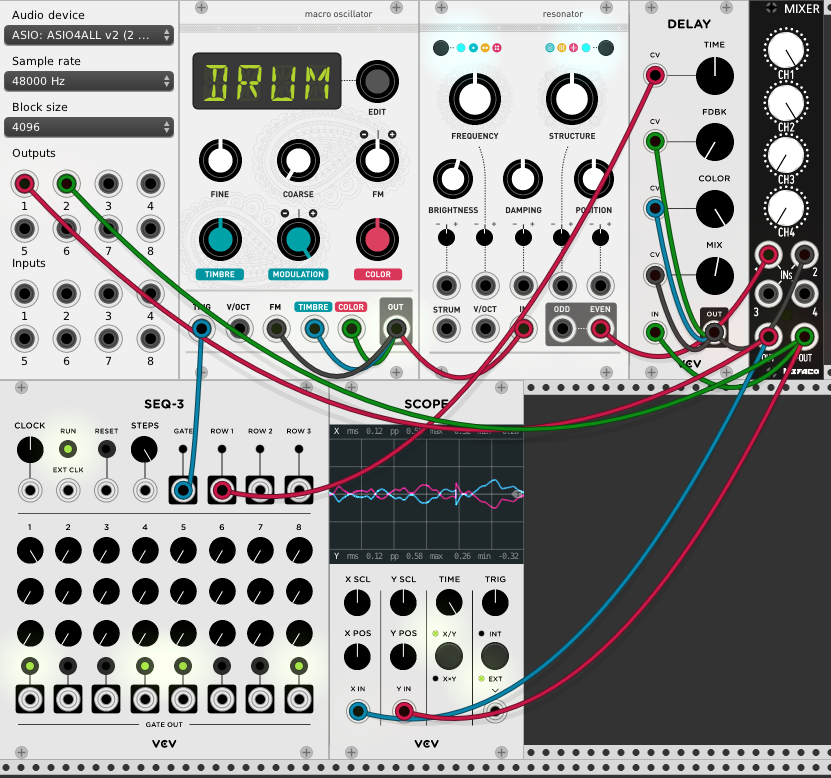Click audio interface Input 1 jack
Screen dimensions: 831x778
coord(24,294)
